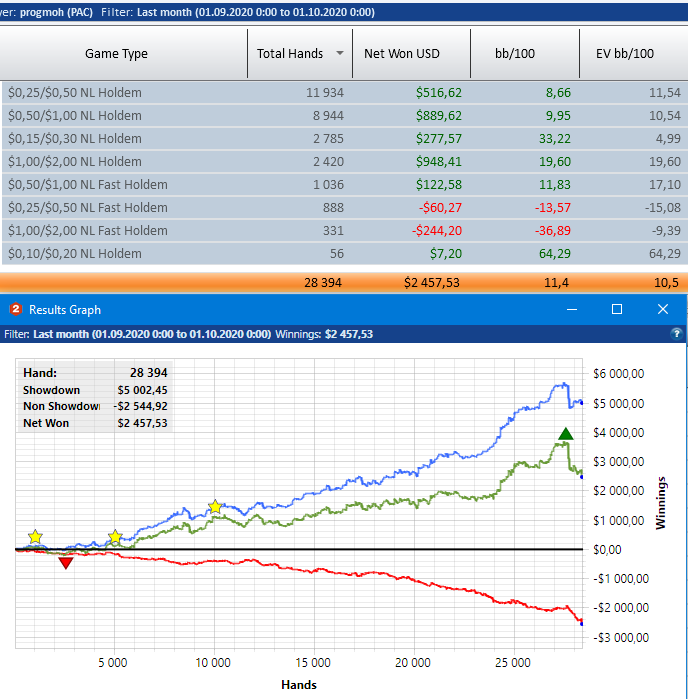Sort by the Total Hands column header
This screenshot has height=699, width=688.
tap(300, 53)
